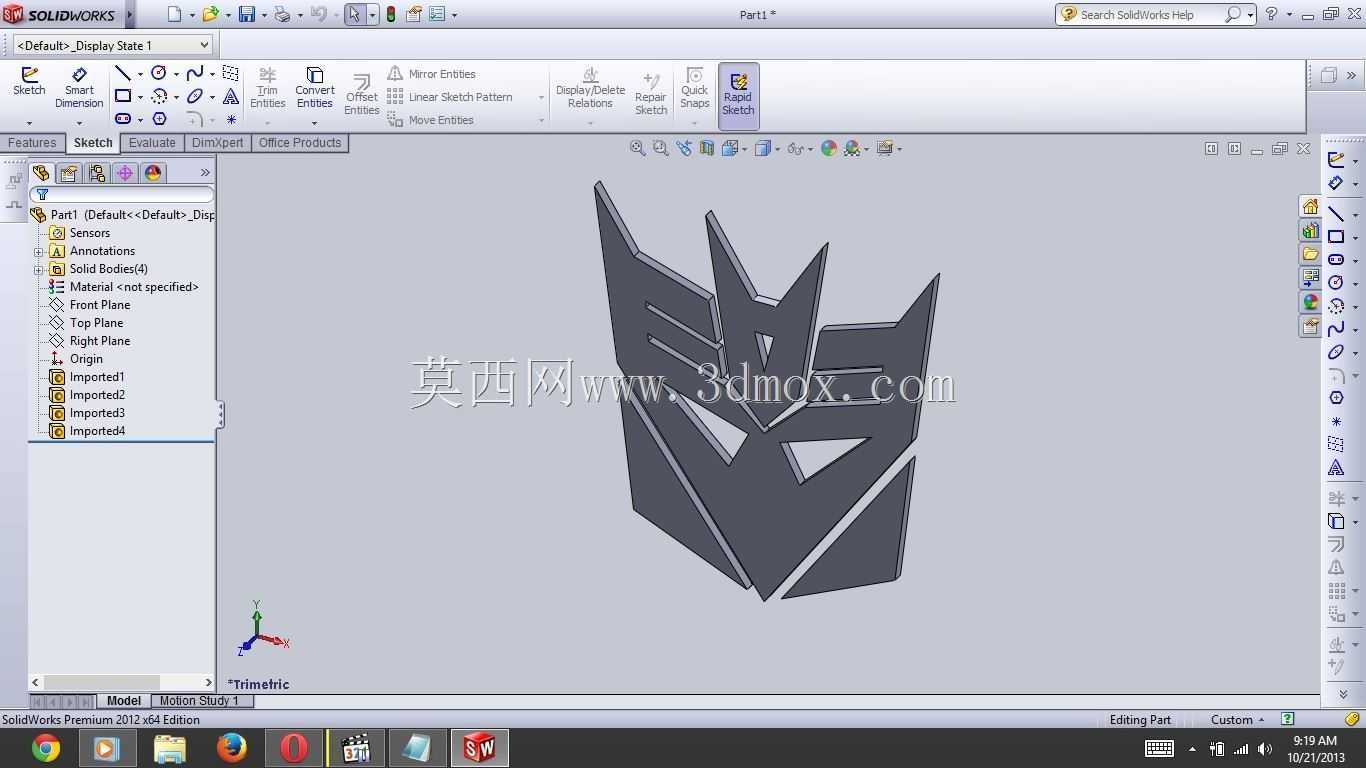
Task: Click Section View in view toolbar
Action: [707, 148]
